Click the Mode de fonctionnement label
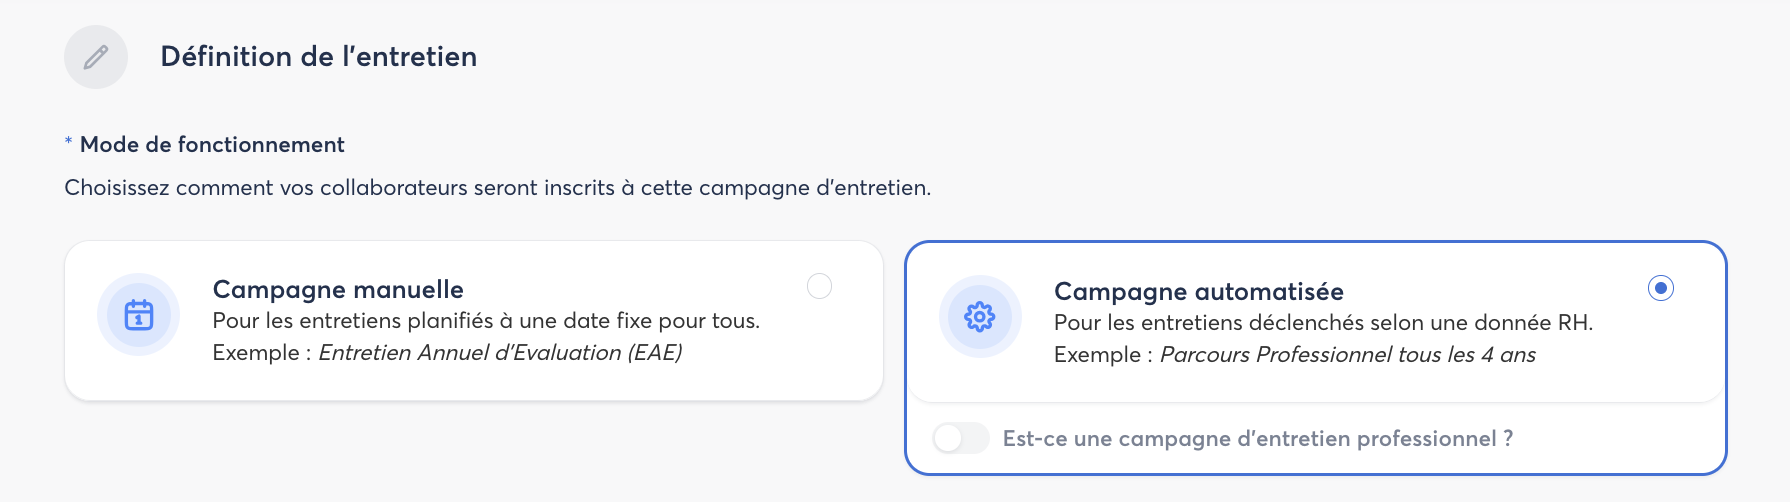Image resolution: width=1790 pixels, height=502 pixels. tap(212, 144)
